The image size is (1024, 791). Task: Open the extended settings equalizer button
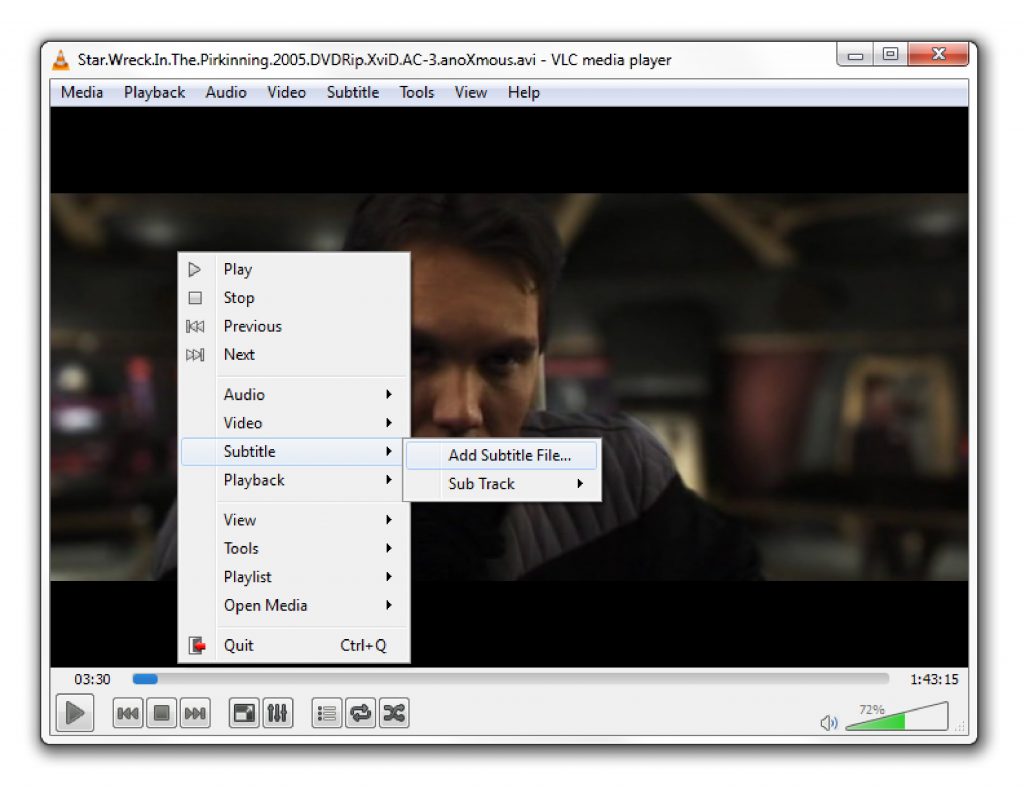pyautogui.click(x=277, y=713)
